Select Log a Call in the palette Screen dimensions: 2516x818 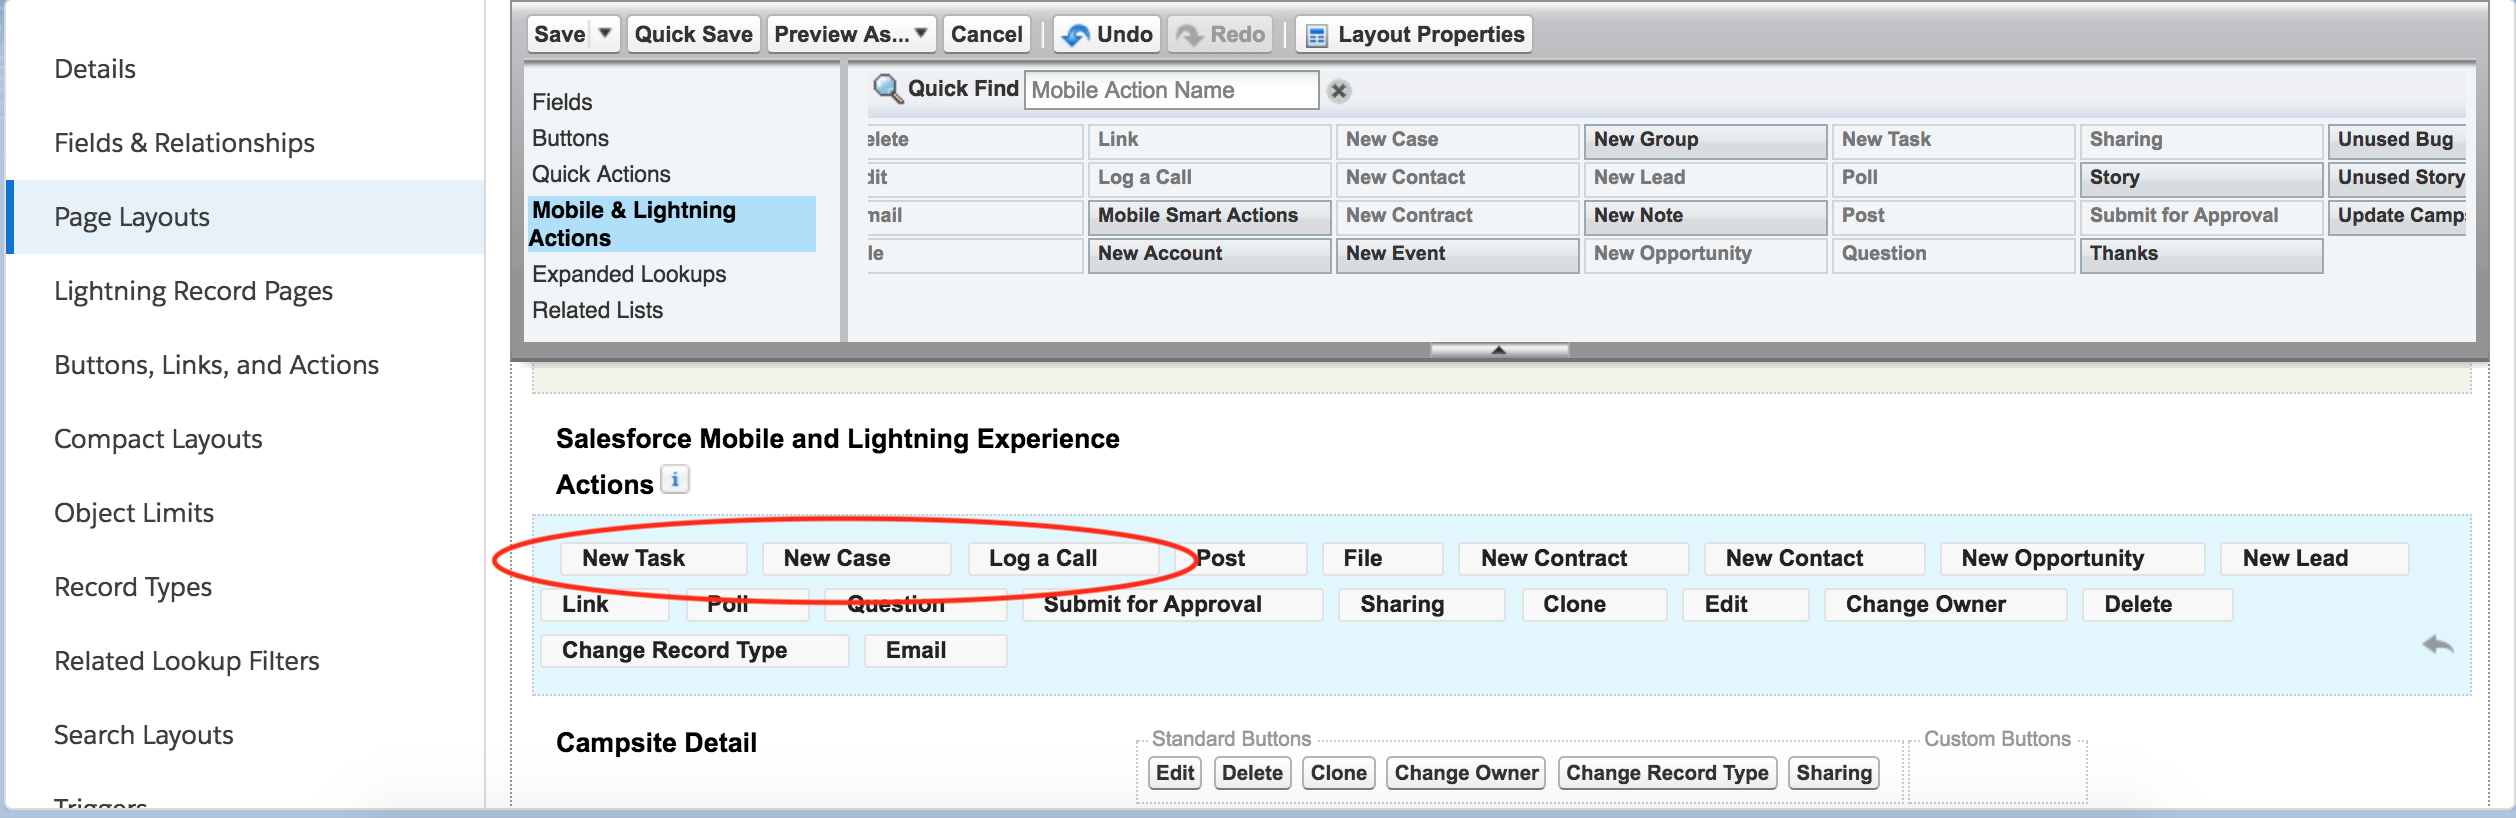tap(1209, 178)
